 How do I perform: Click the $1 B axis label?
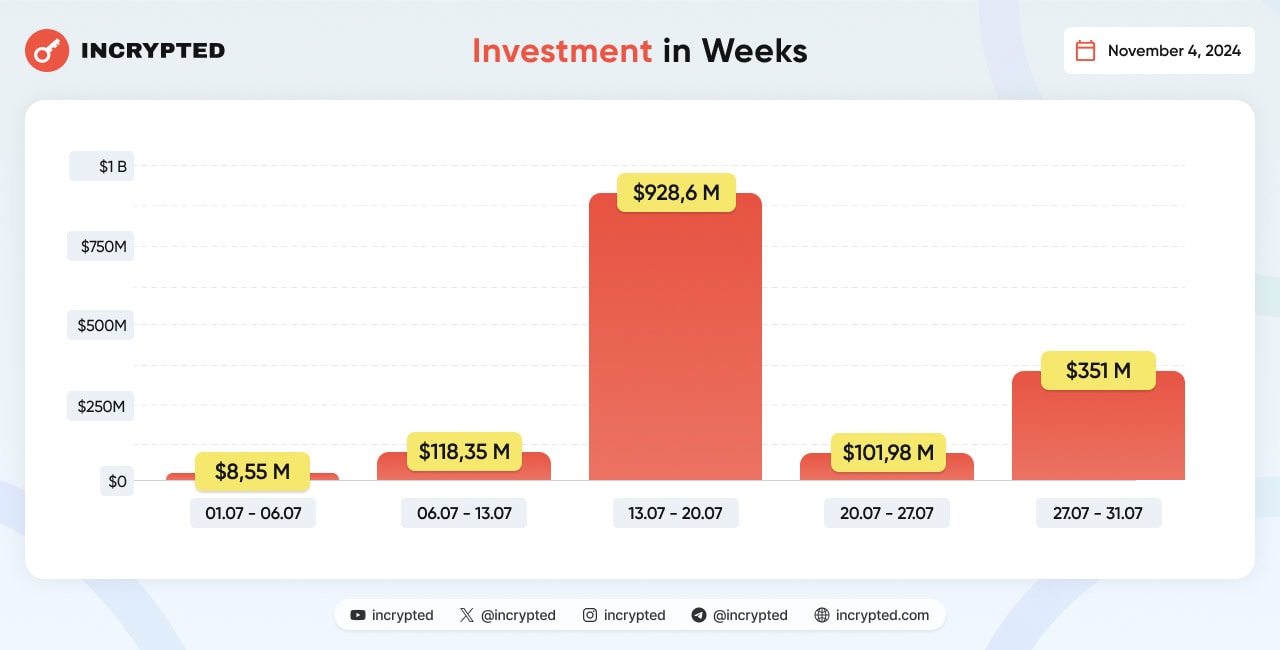pyautogui.click(x=101, y=166)
